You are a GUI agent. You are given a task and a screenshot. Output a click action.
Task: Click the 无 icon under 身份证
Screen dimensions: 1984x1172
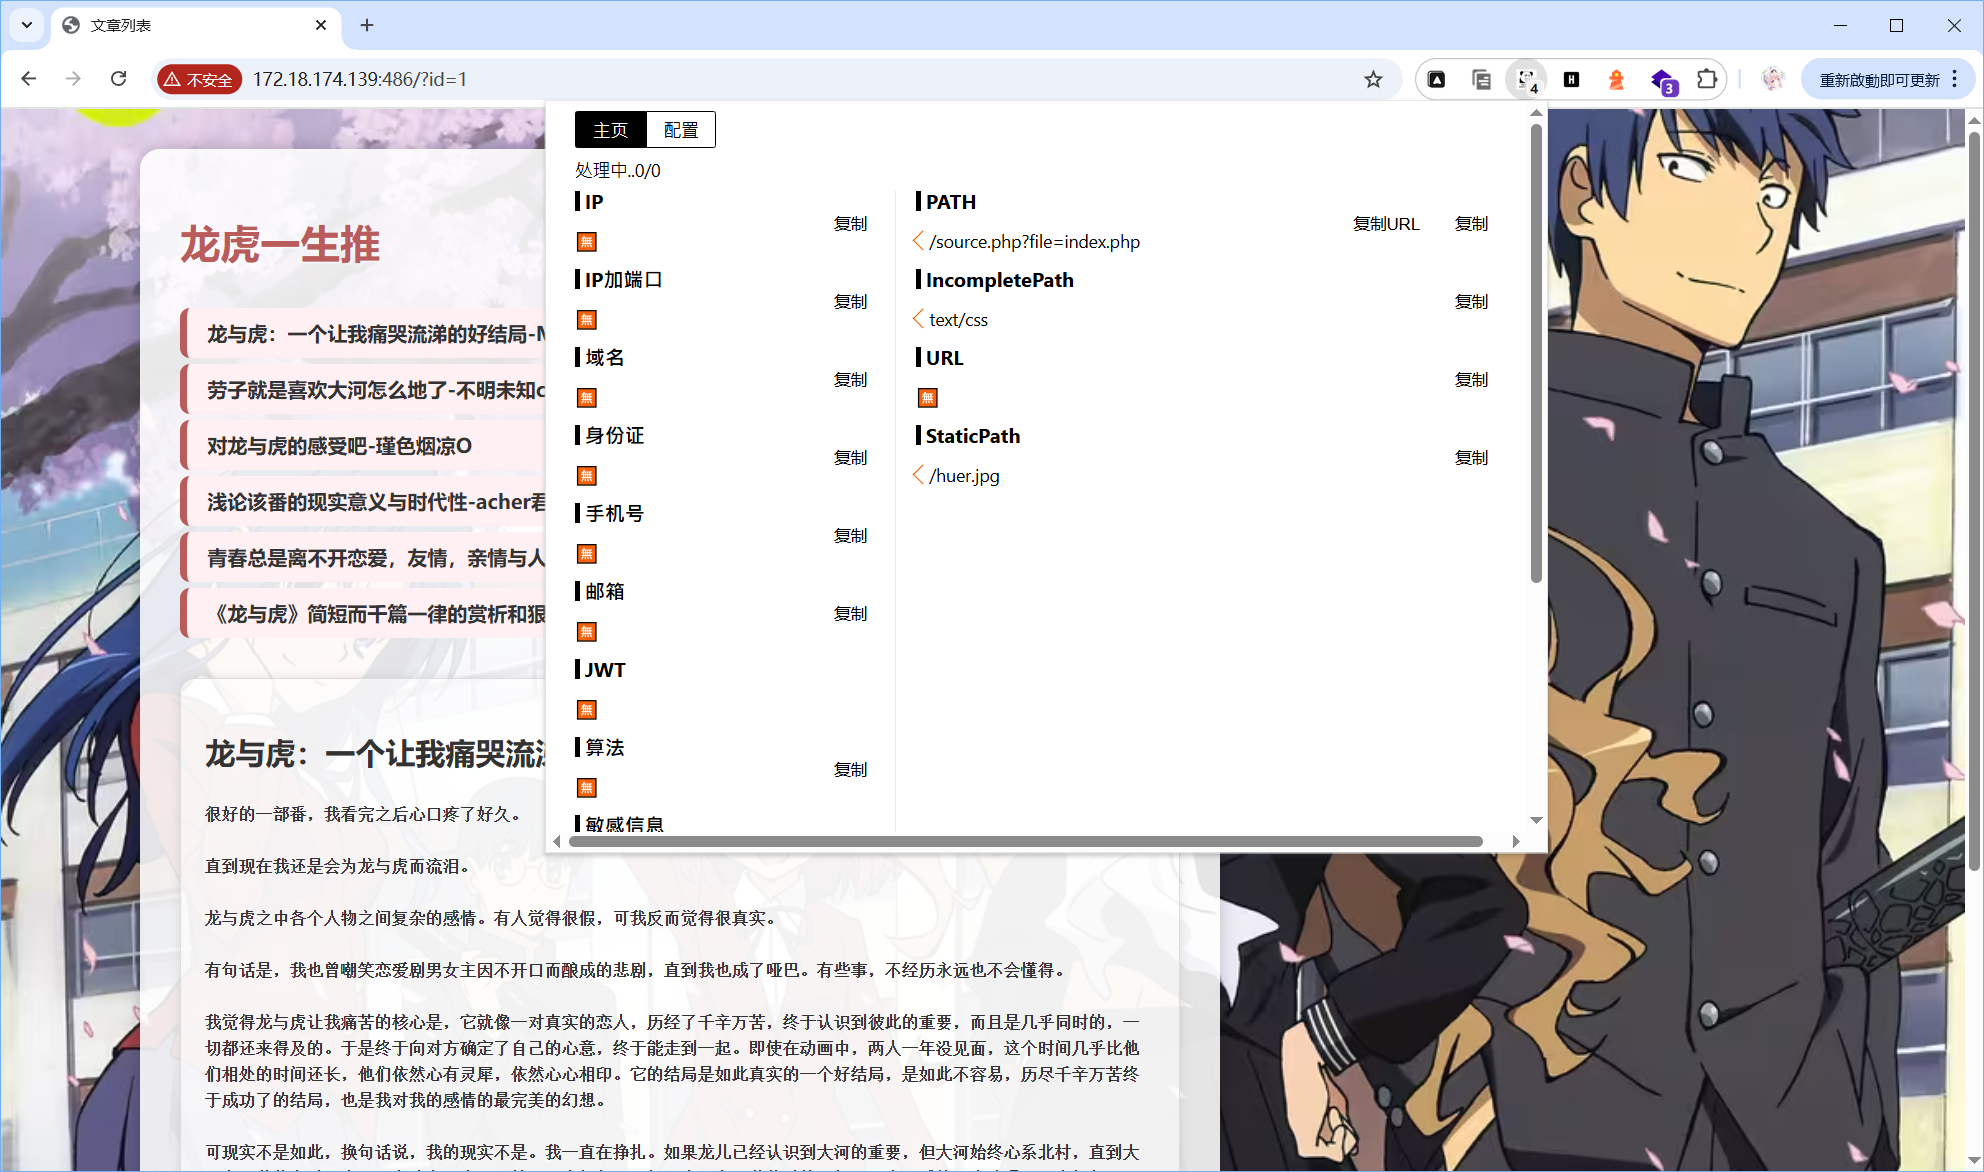click(587, 476)
